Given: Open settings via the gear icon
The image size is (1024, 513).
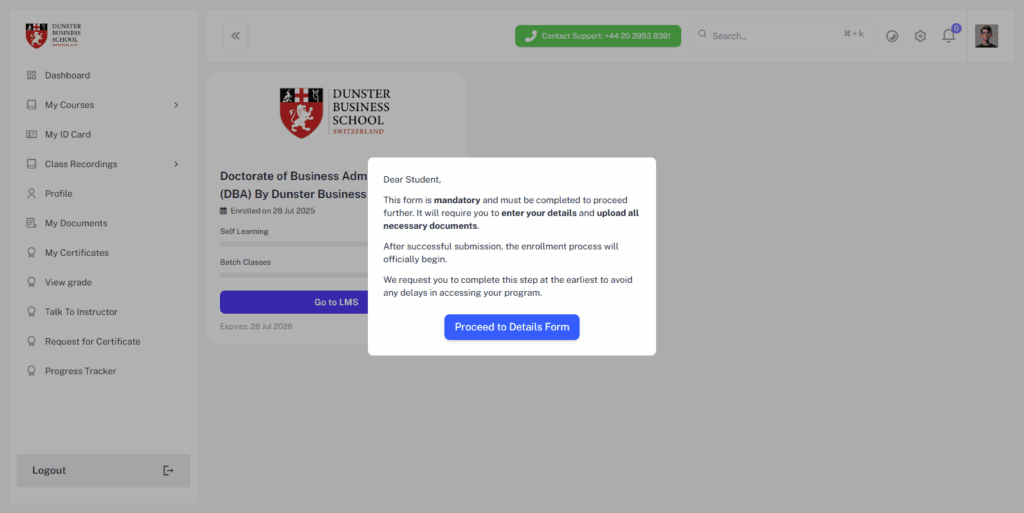Looking at the screenshot, I should (920, 36).
